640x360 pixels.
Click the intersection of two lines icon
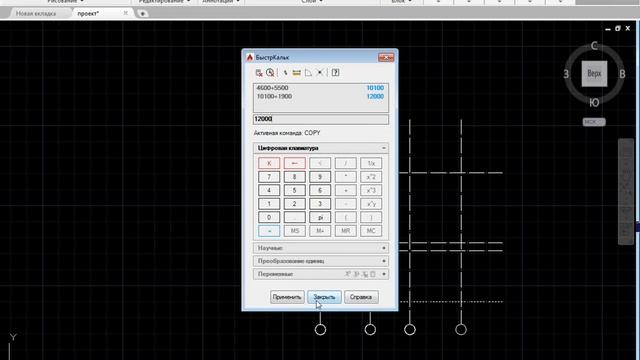(x=320, y=73)
